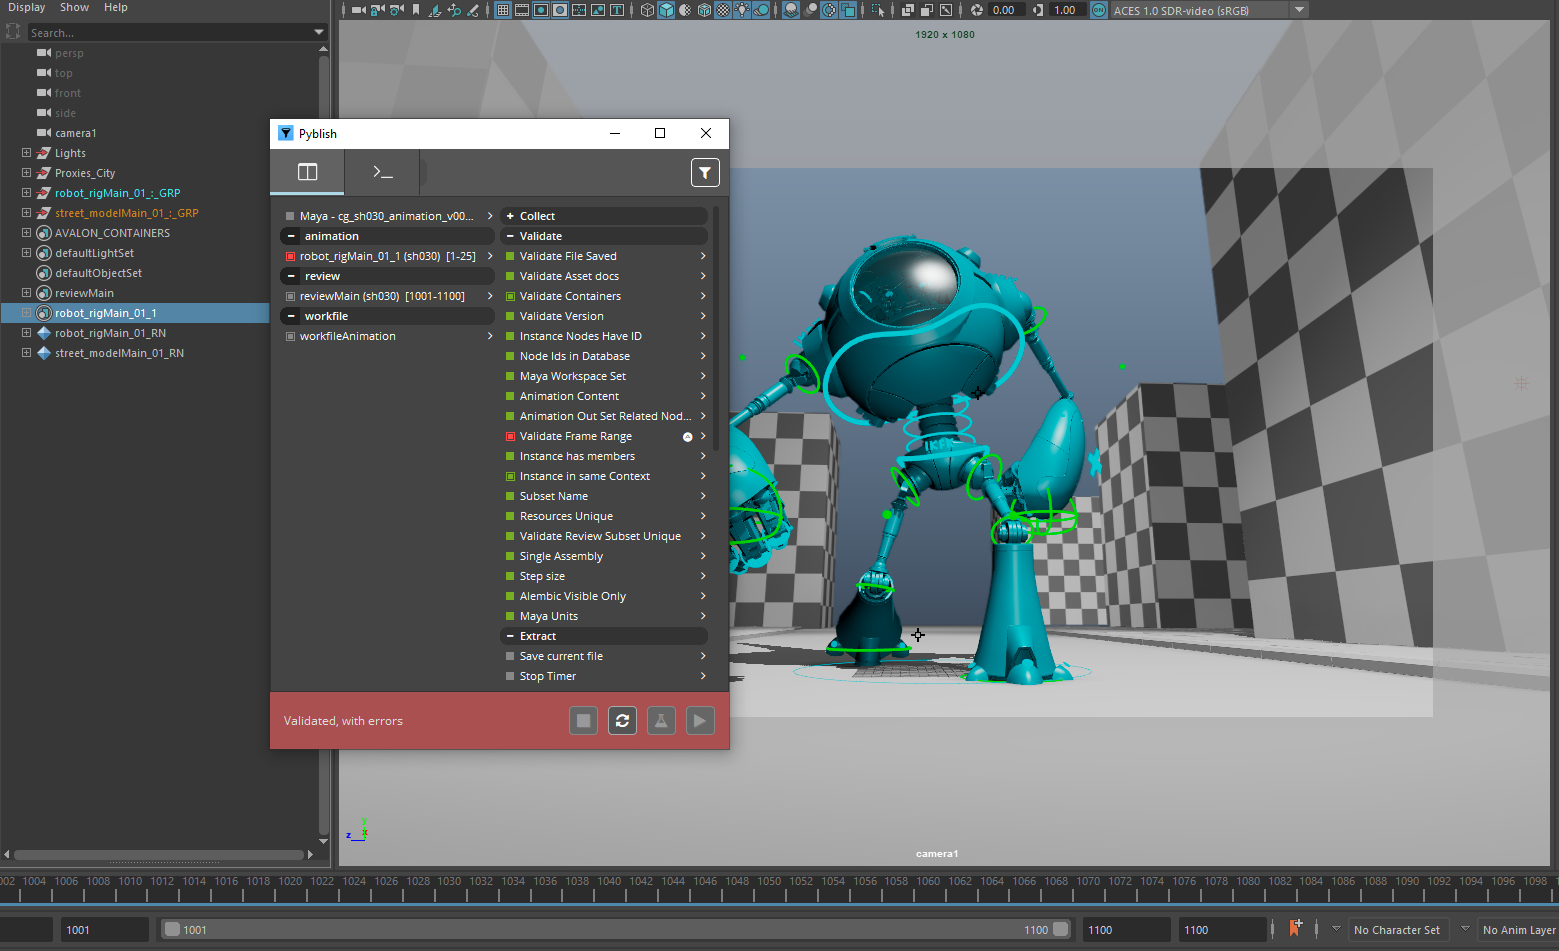Toggle the resolution gate icon
The height and width of the screenshot is (951, 1559).
pyautogui.click(x=540, y=10)
